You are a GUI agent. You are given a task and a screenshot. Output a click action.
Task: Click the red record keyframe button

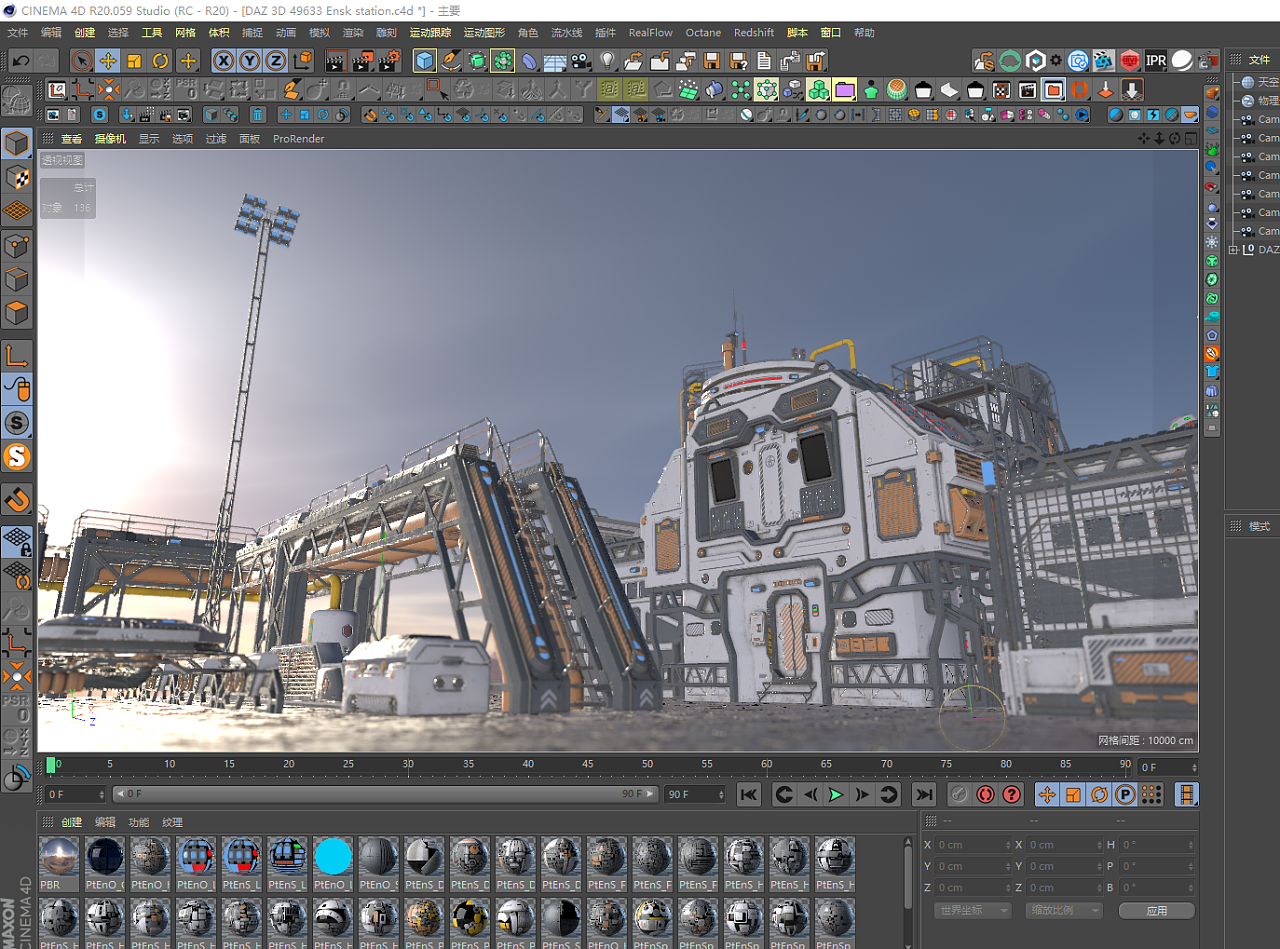959,795
